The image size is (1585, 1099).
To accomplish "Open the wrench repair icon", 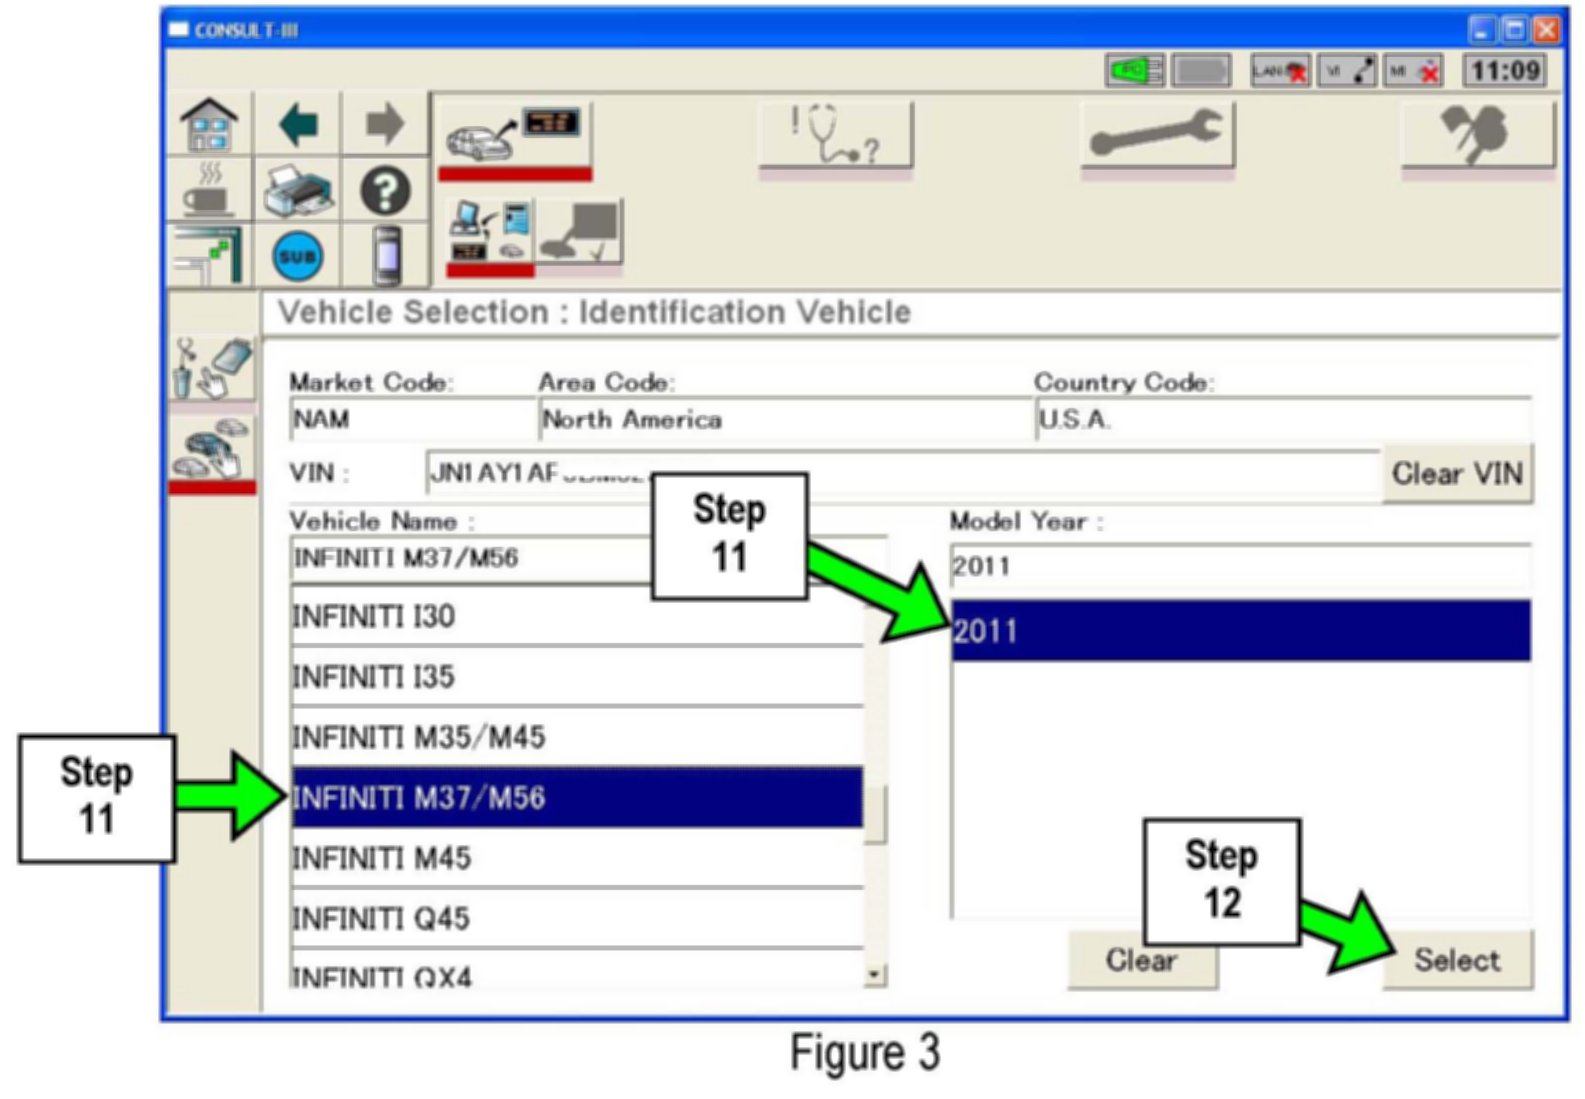I will click(1157, 136).
